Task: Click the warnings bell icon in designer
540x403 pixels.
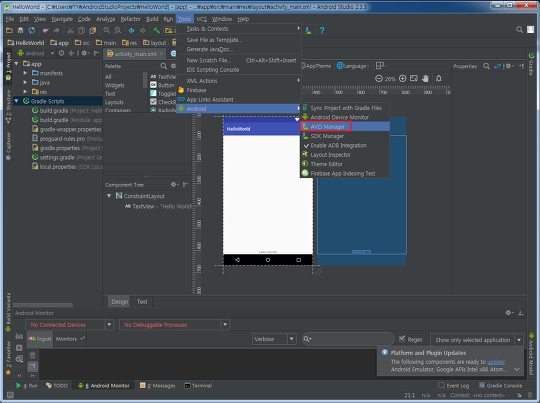Action: click(x=439, y=79)
